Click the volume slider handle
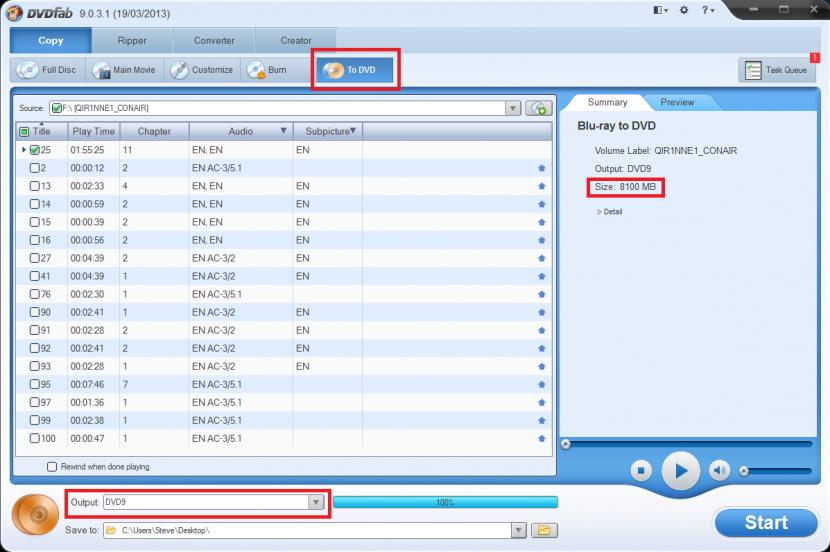This screenshot has height=552, width=830. tap(744, 470)
